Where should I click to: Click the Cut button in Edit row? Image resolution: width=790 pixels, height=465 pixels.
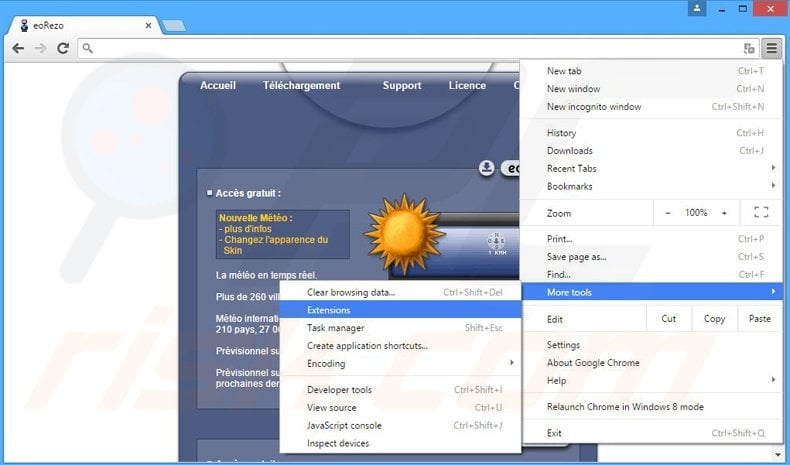point(669,319)
